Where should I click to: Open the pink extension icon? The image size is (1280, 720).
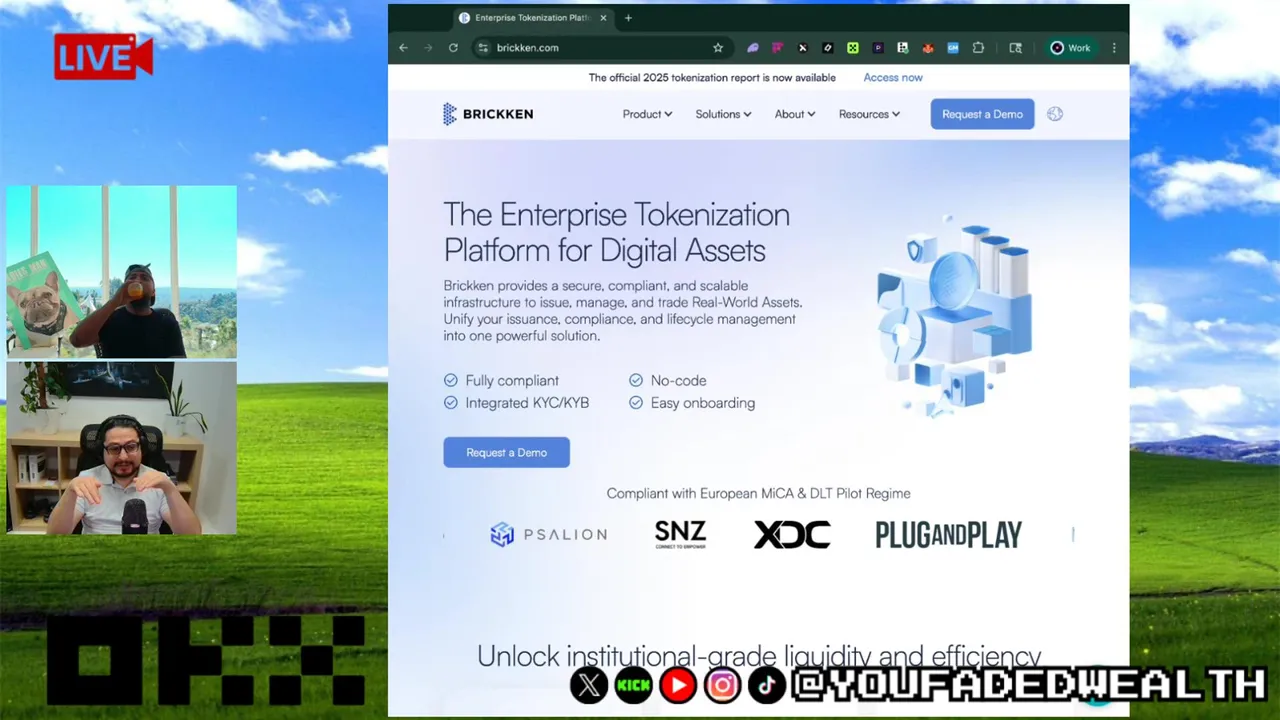[x=777, y=48]
